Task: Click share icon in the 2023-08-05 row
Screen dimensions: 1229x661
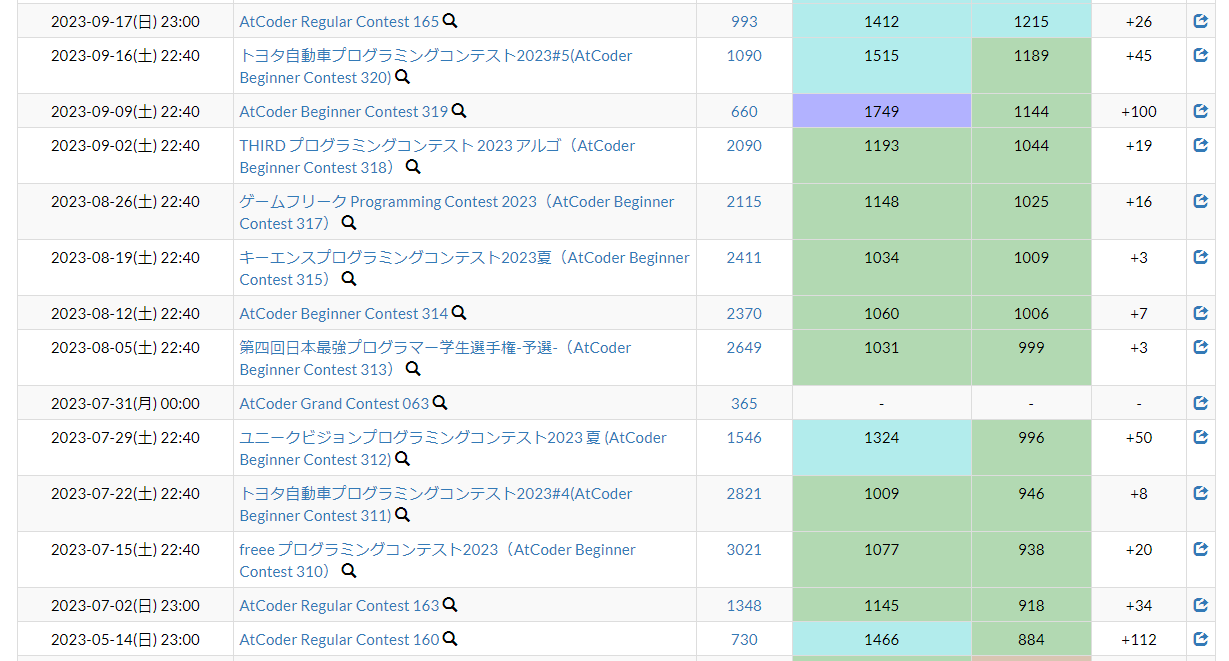Action: [1201, 347]
